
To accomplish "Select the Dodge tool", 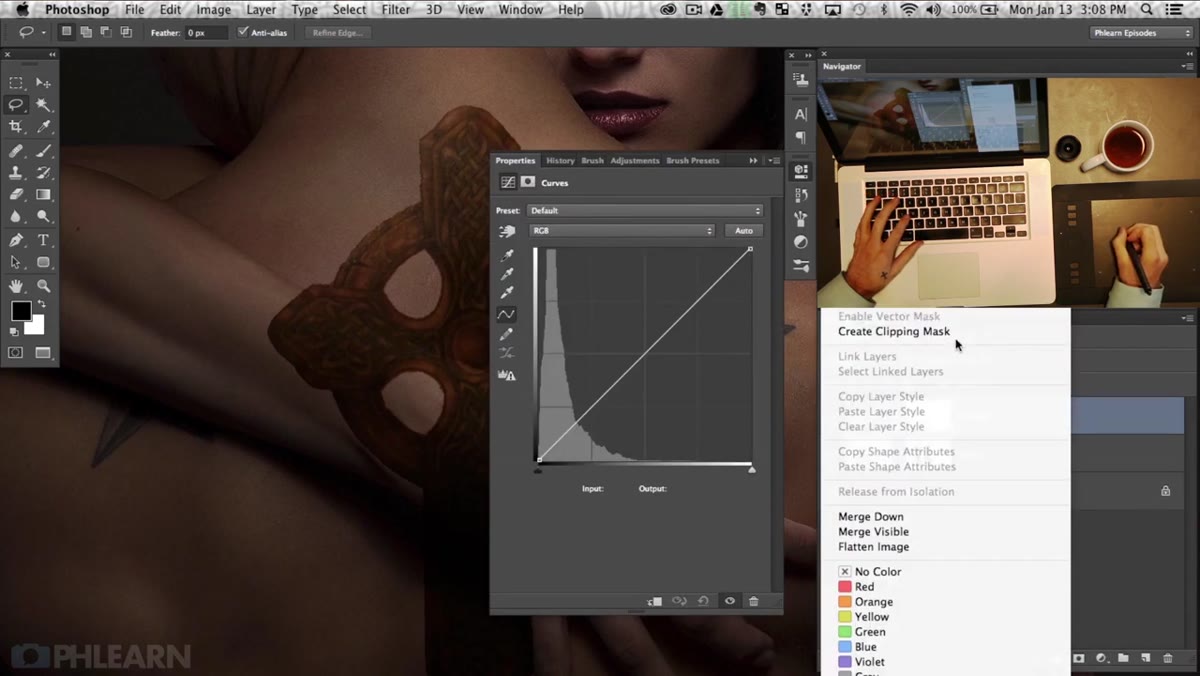I will [43, 216].
